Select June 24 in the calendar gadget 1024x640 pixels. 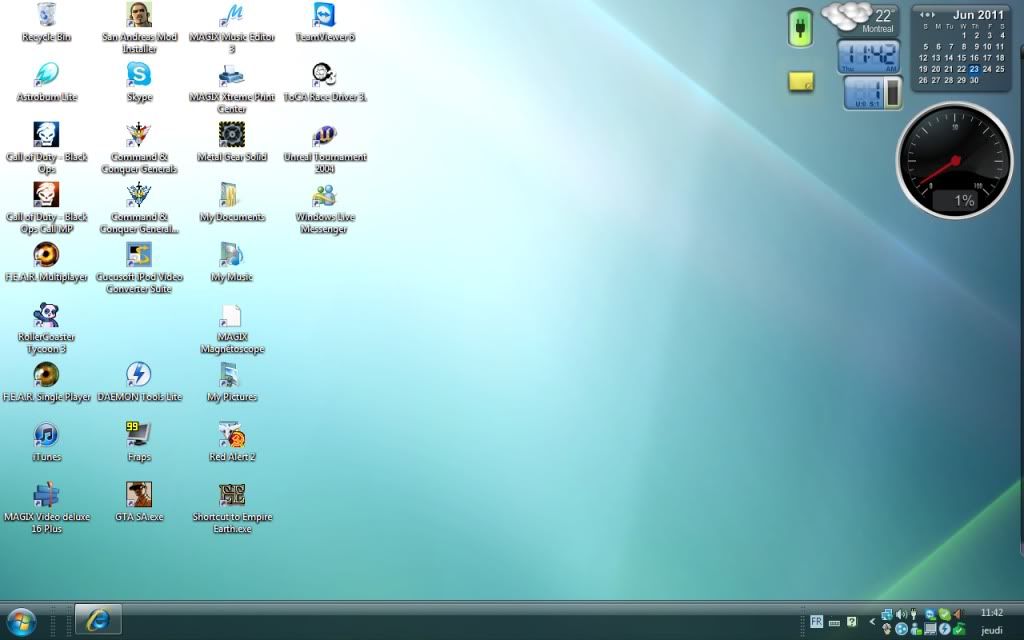pos(987,69)
